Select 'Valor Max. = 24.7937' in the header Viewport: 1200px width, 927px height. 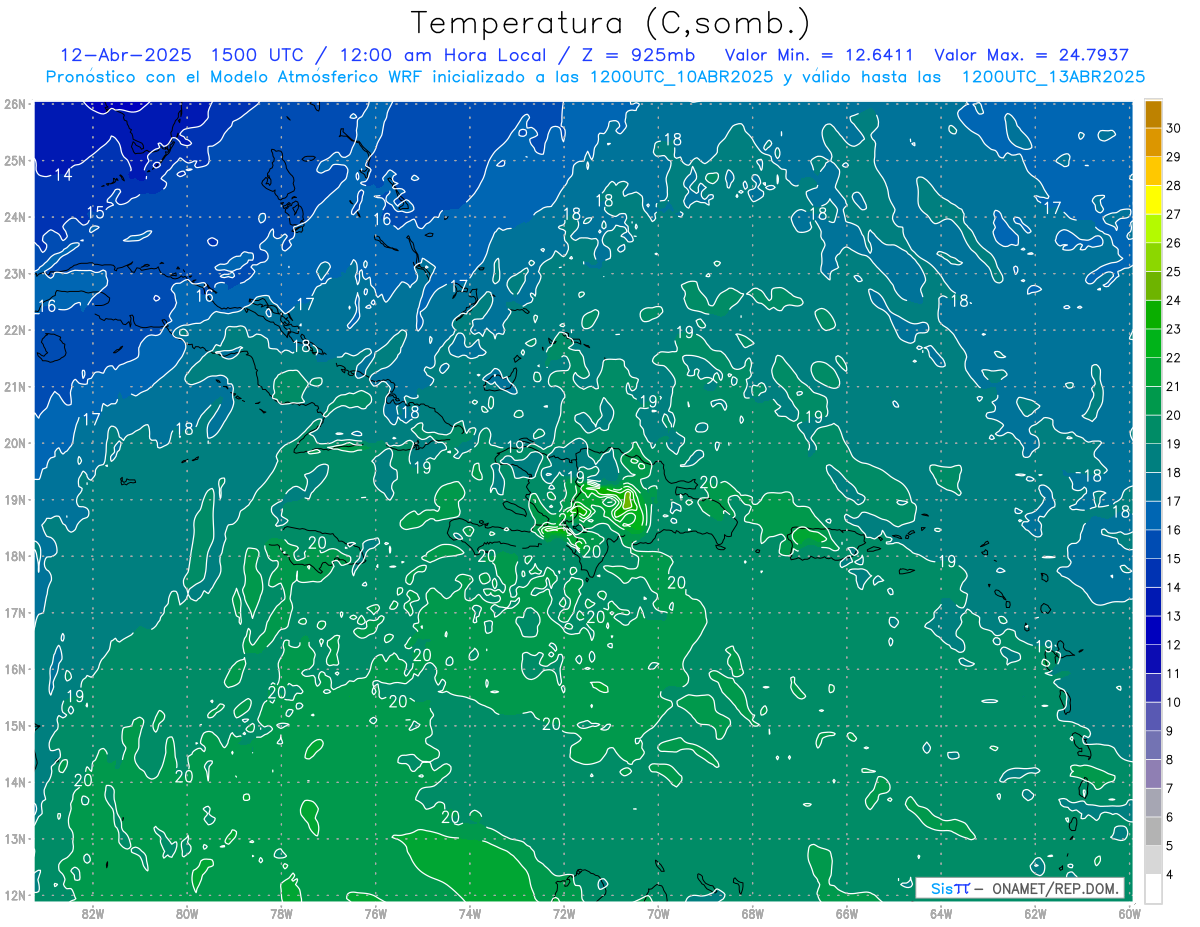(x=1032, y=55)
